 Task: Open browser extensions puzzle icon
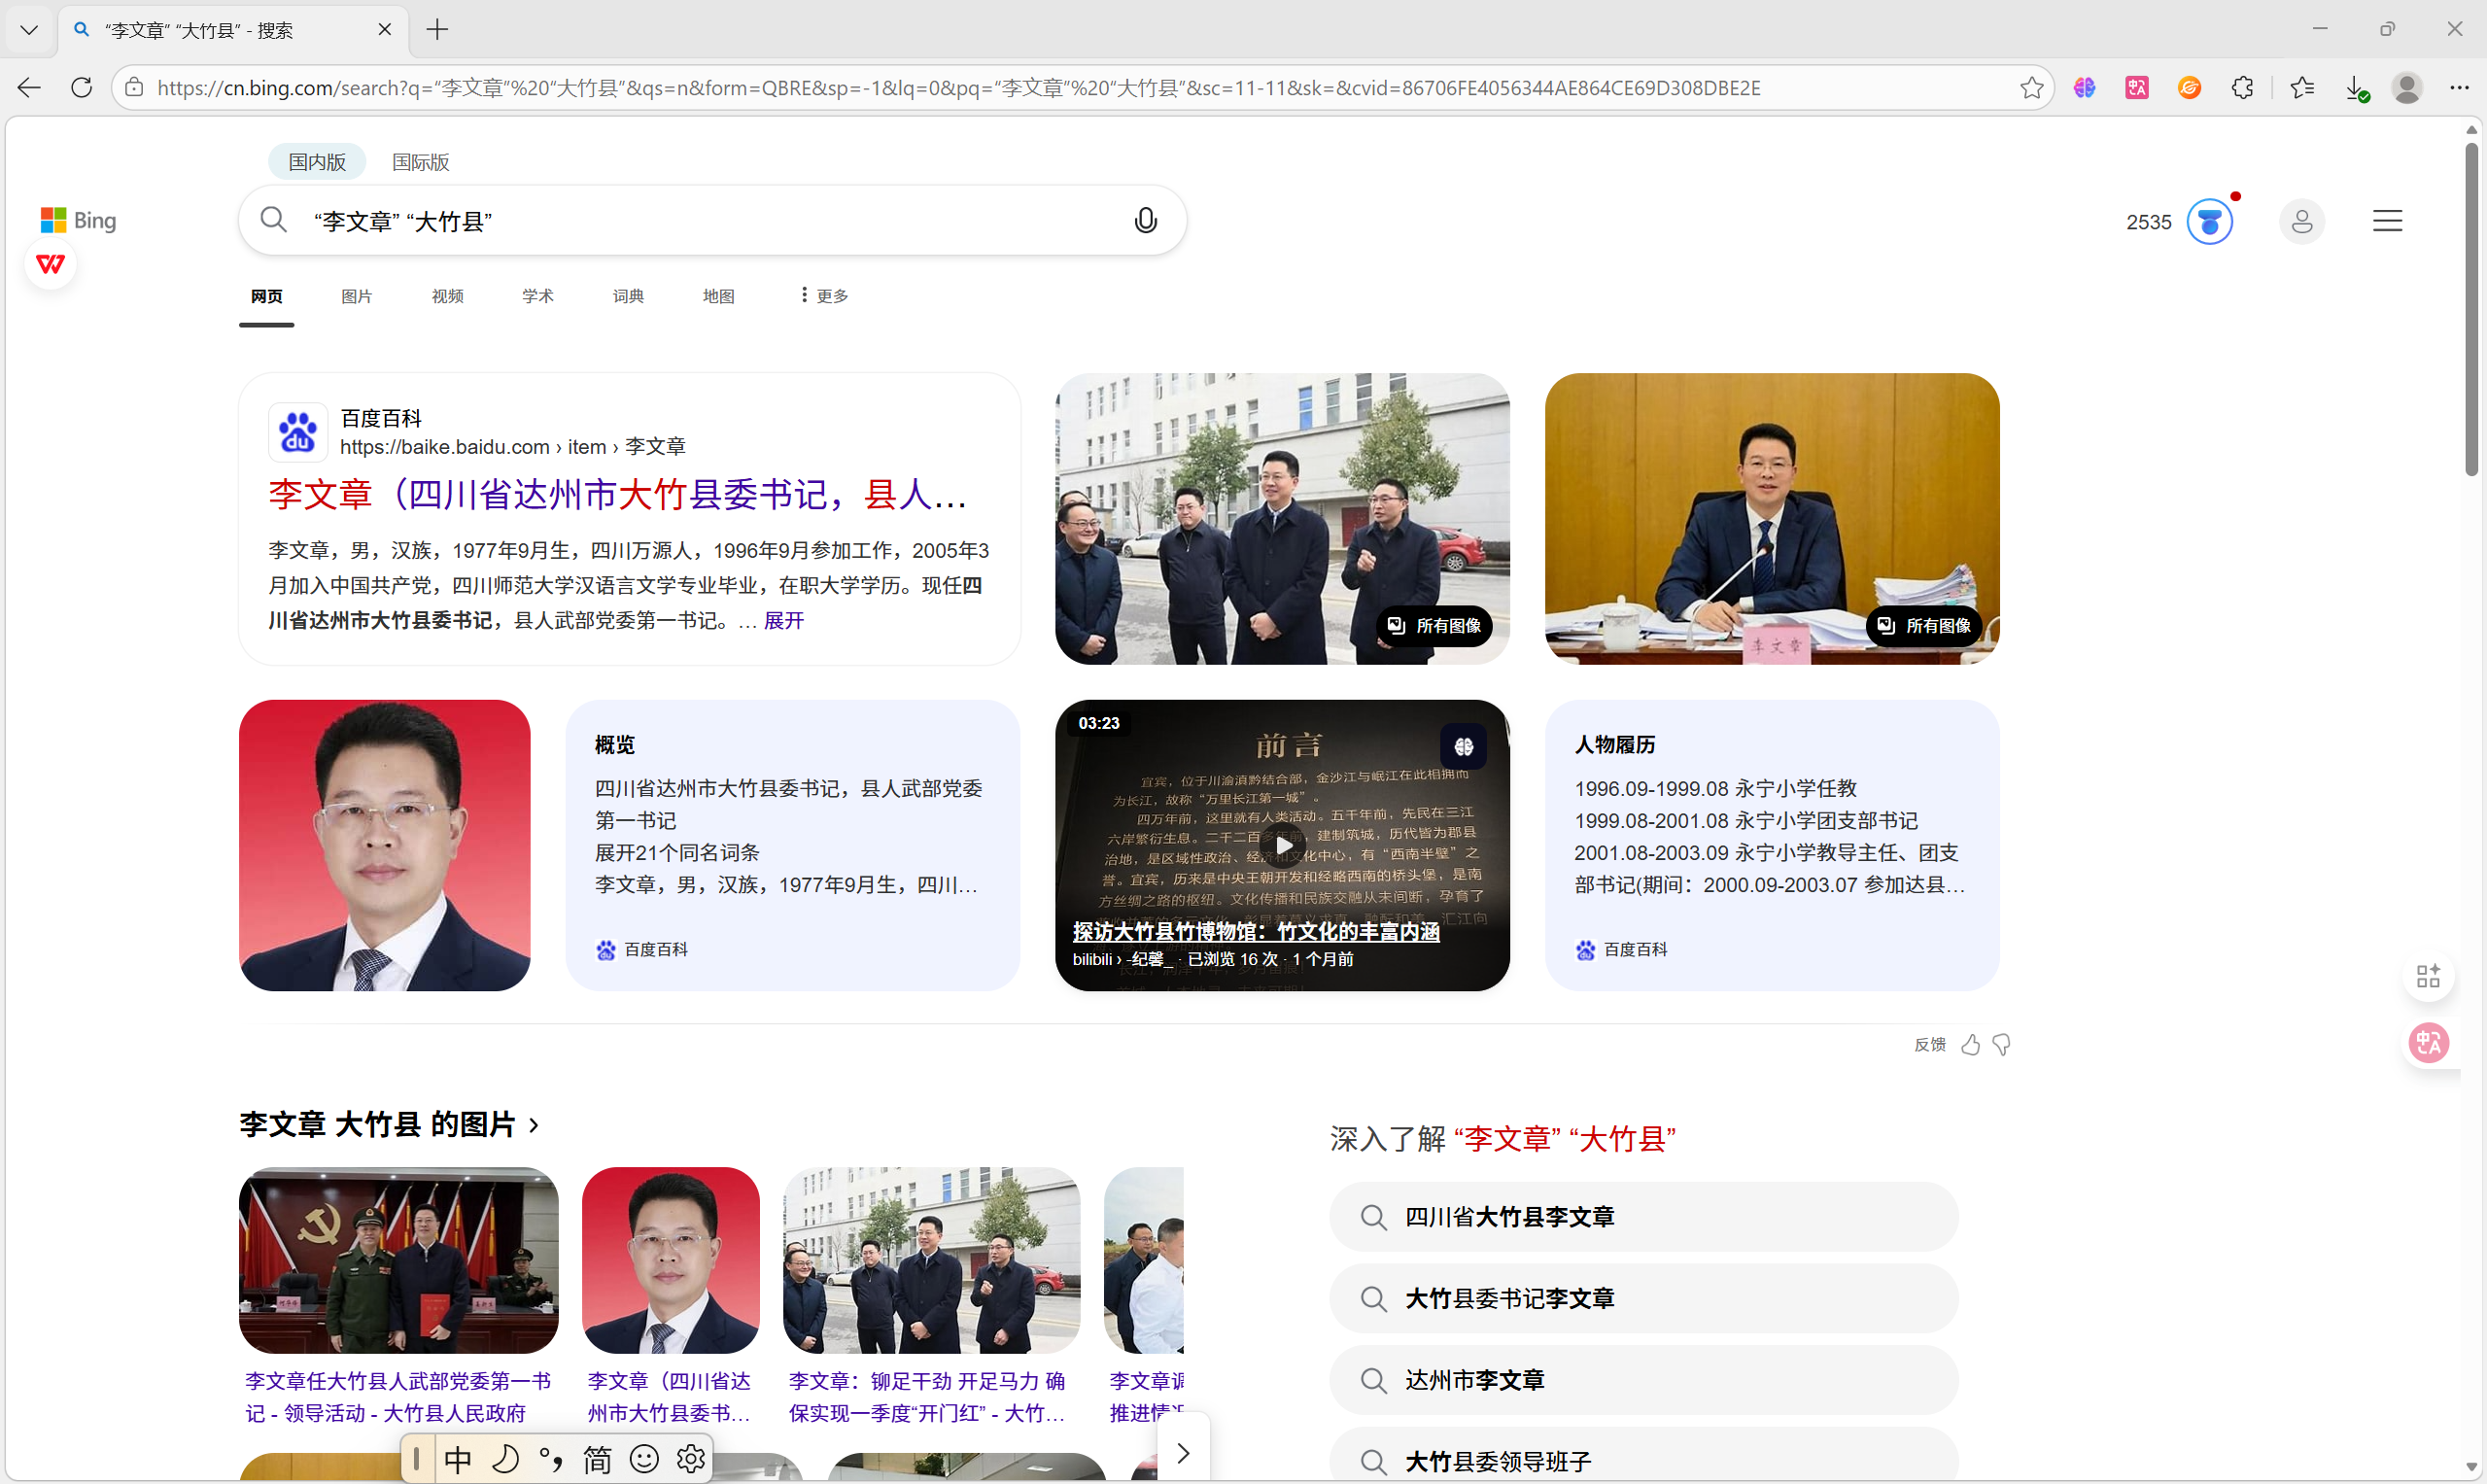pyautogui.click(x=2242, y=88)
